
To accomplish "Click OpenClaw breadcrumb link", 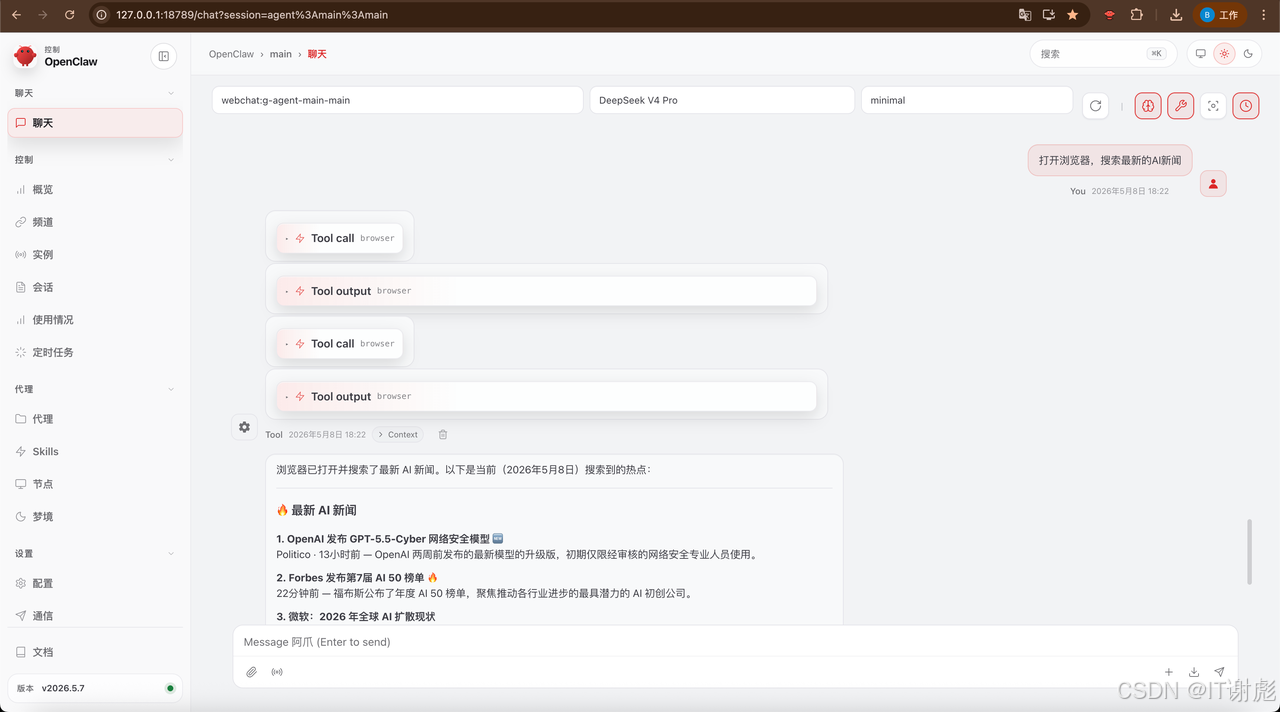I will (x=231, y=54).
